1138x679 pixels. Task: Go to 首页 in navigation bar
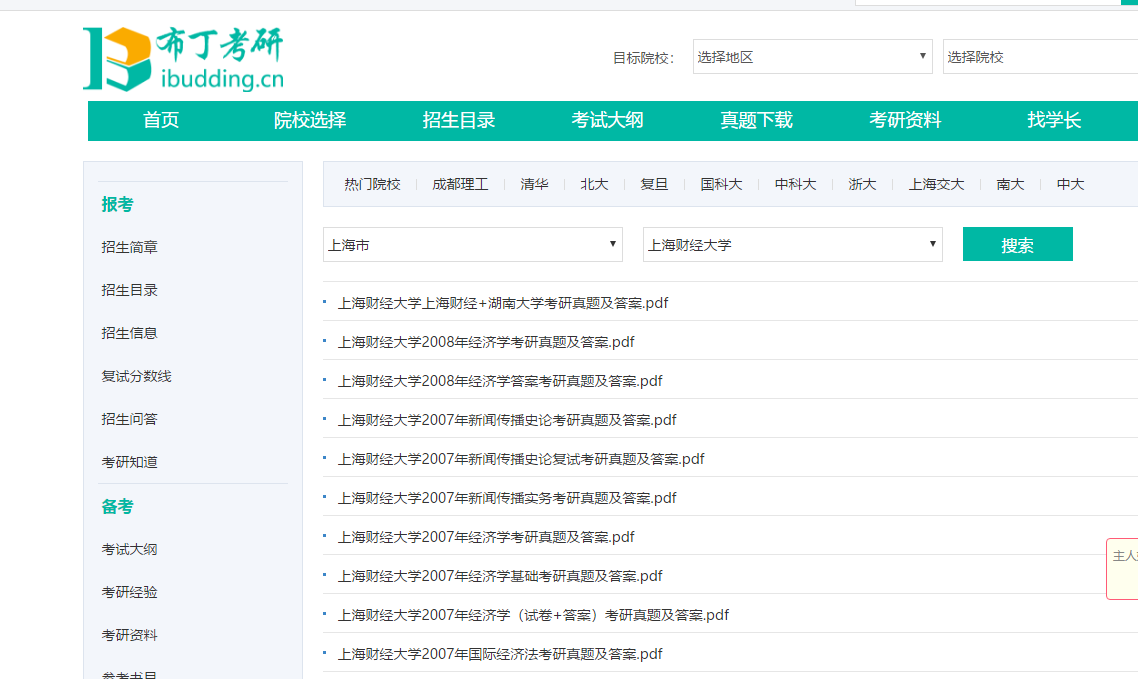[x=161, y=120]
